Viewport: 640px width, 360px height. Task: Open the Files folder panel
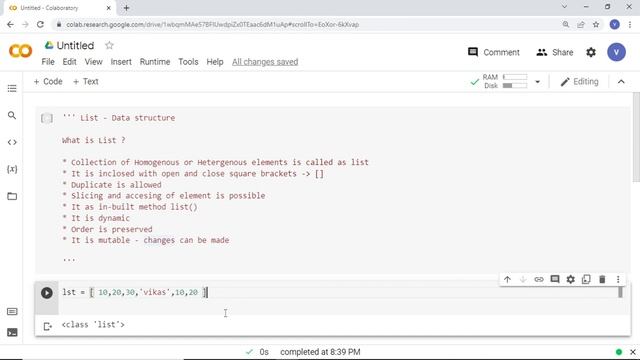click(x=12, y=196)
